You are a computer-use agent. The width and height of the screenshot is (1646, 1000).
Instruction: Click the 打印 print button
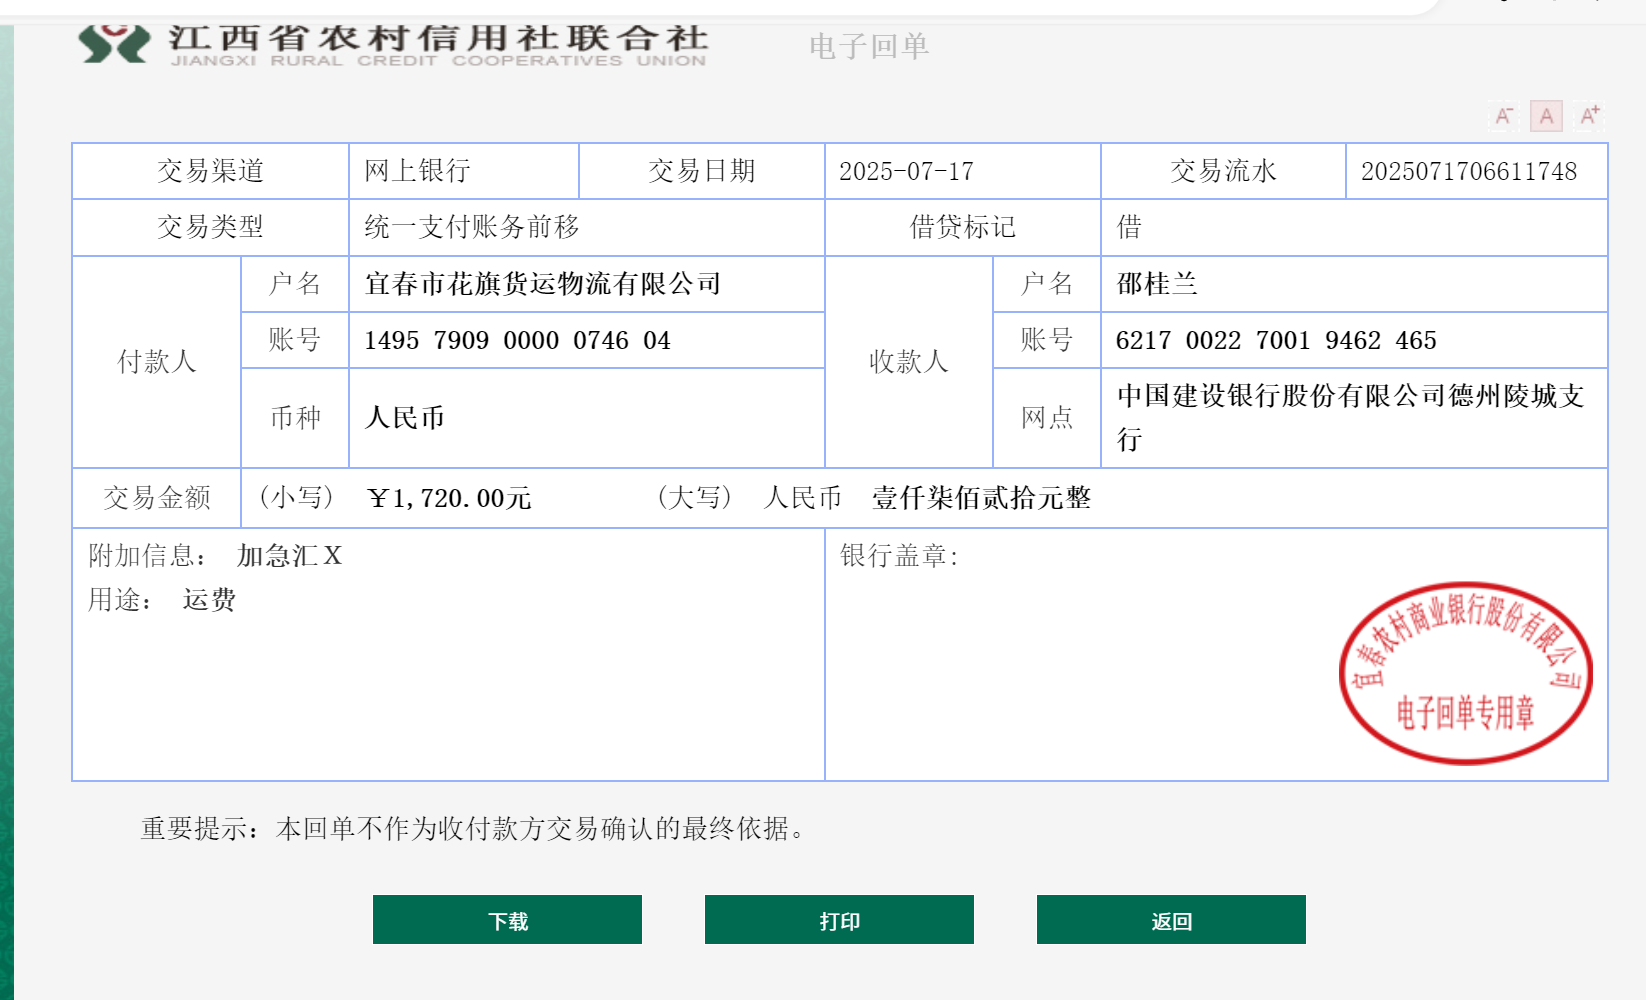(x=839, y=920)
